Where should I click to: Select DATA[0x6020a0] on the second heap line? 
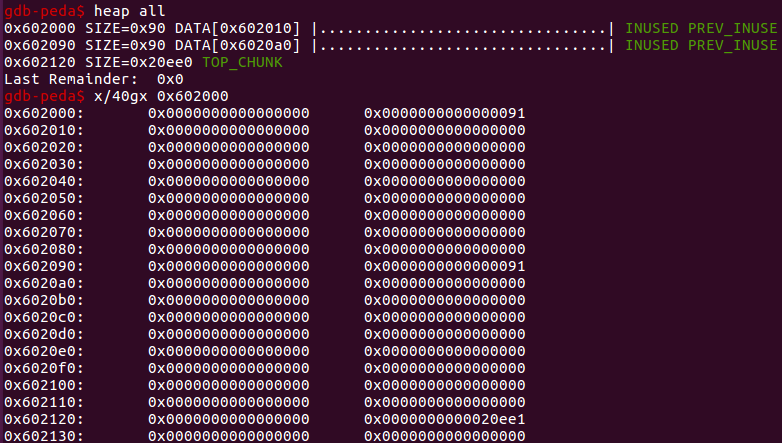pyautogui.click(x=237, y=45)
